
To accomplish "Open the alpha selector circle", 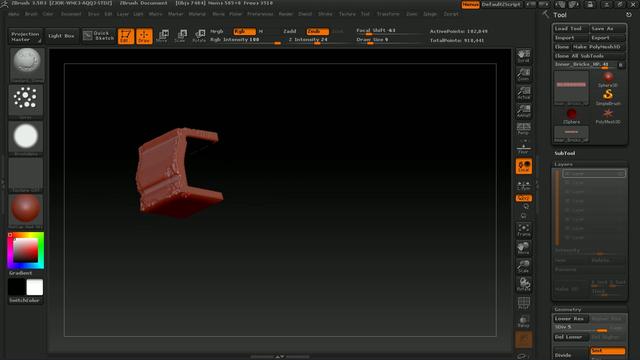I will [26, 138].
